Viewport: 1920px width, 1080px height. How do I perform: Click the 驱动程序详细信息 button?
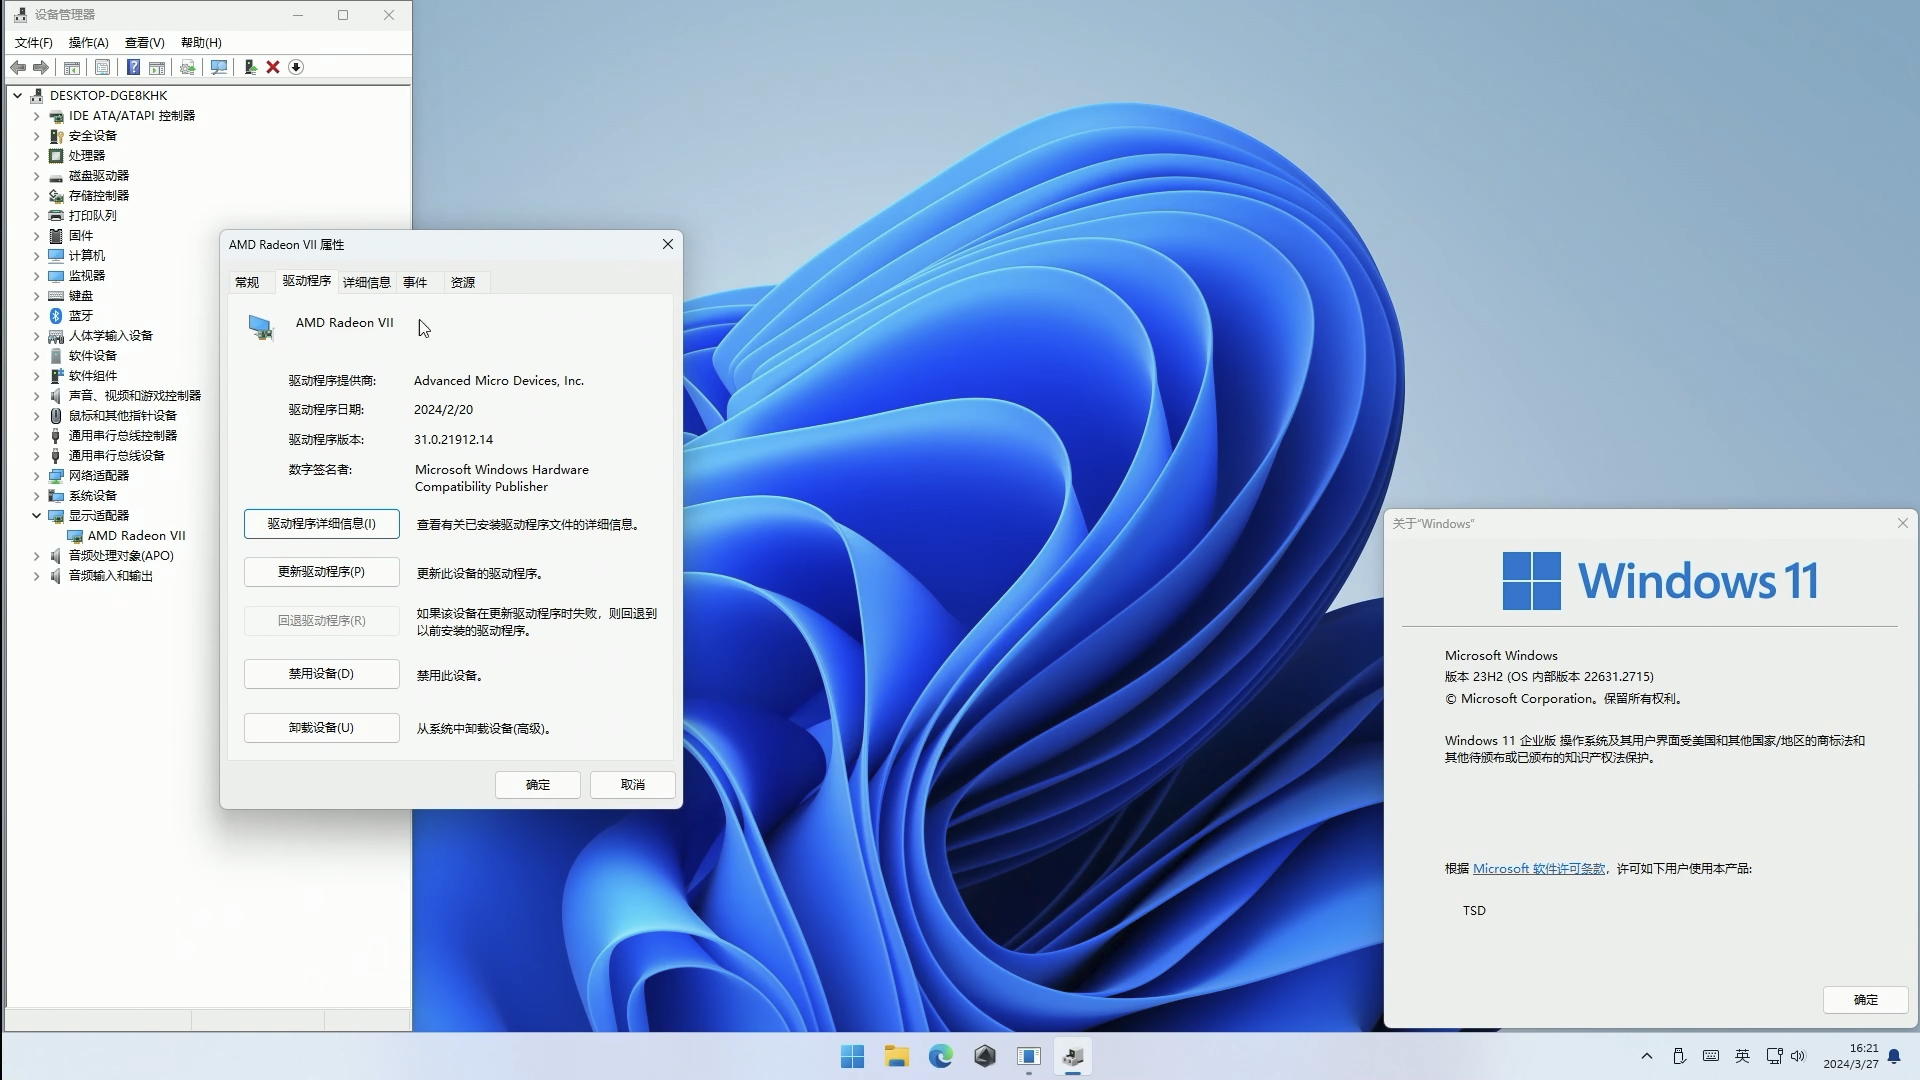321,523
